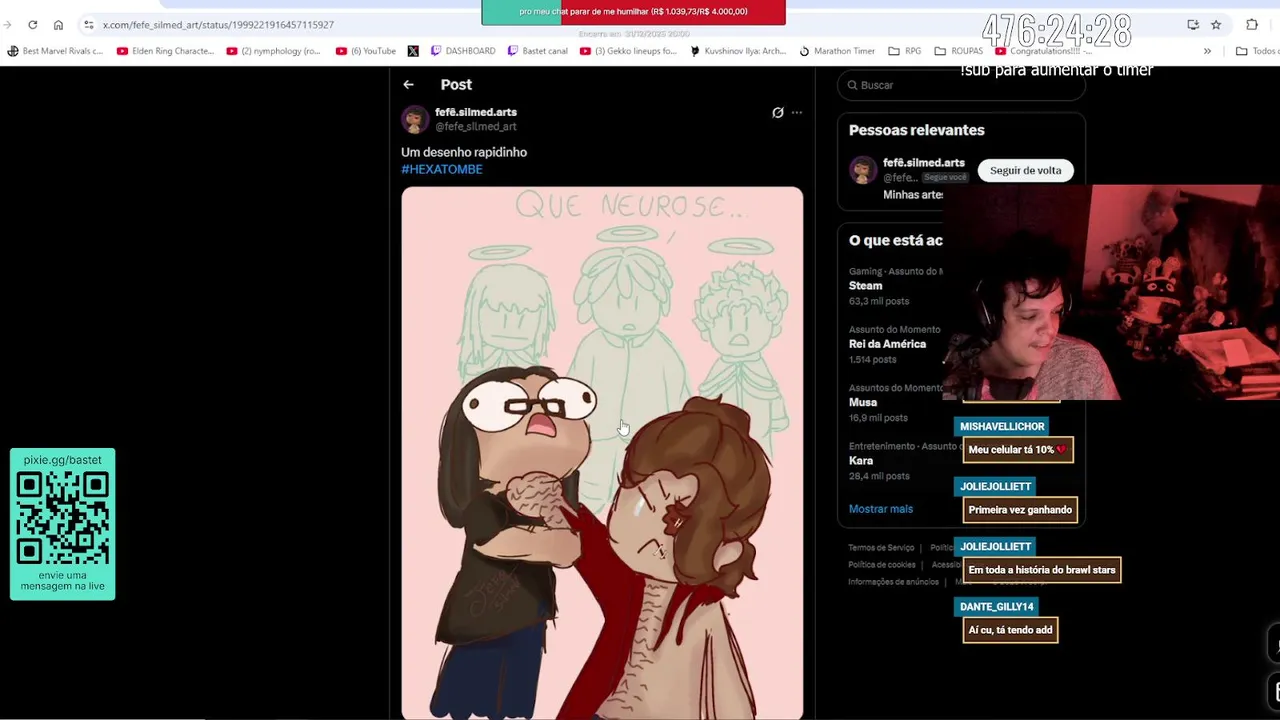This screenshot has width=1280, height=720.
Task: Open the fefê.silmed.arts author name
Action: click(476, 112)
